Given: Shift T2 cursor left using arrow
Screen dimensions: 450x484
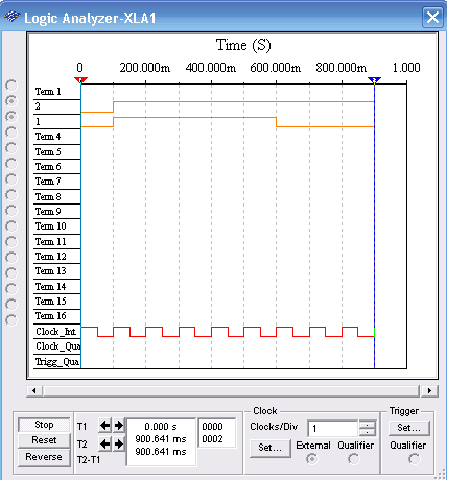Looking at the screenshot, I should 105,444.
